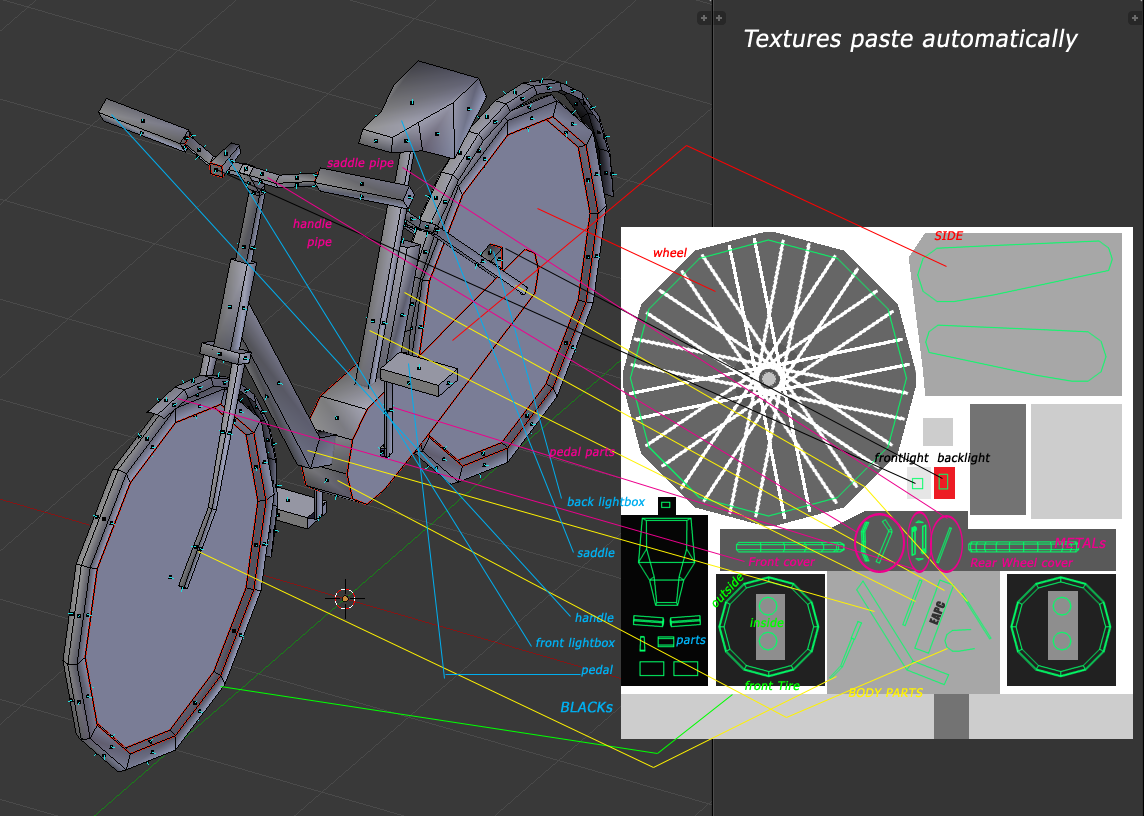
Task: Click the 'BLACKs' label
Action: coord(586,707)
